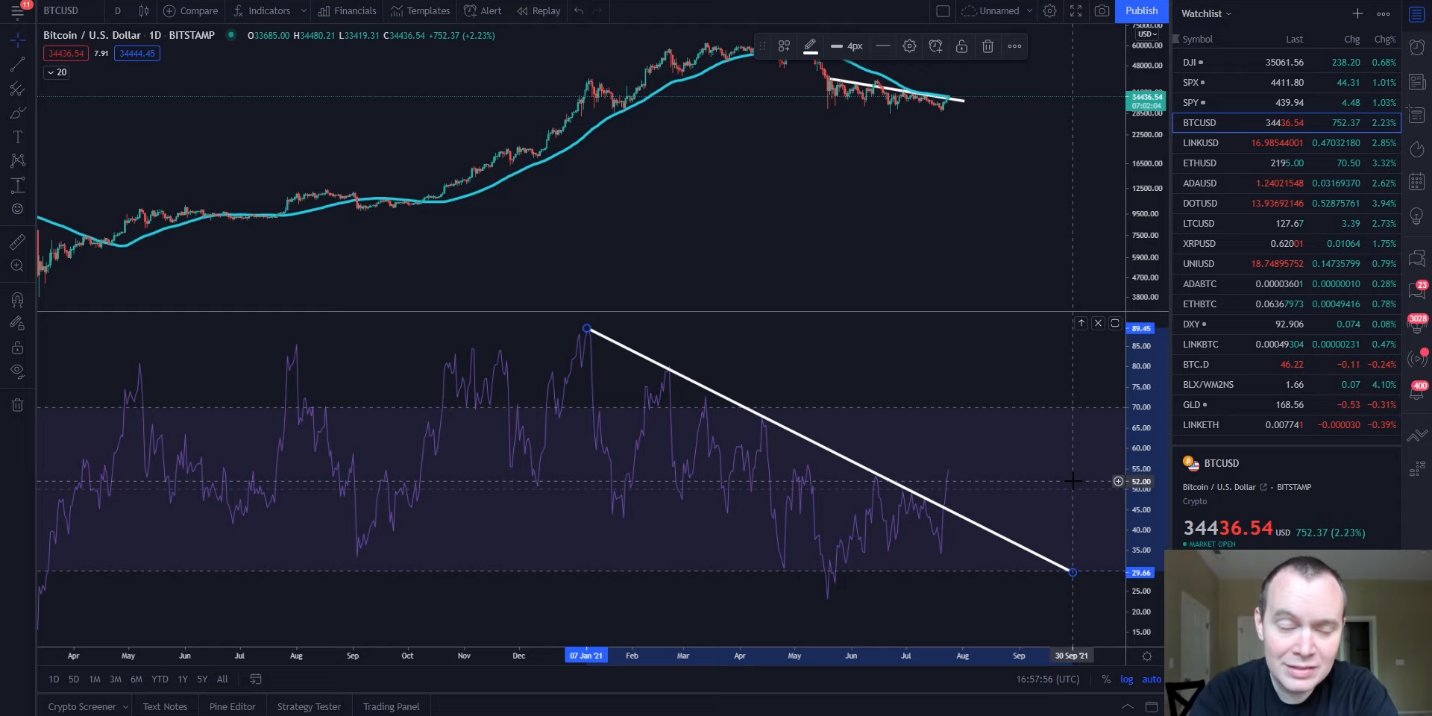1432x716 pixels.
Task: Open the Strategy Tester tab
Action: 309,706
